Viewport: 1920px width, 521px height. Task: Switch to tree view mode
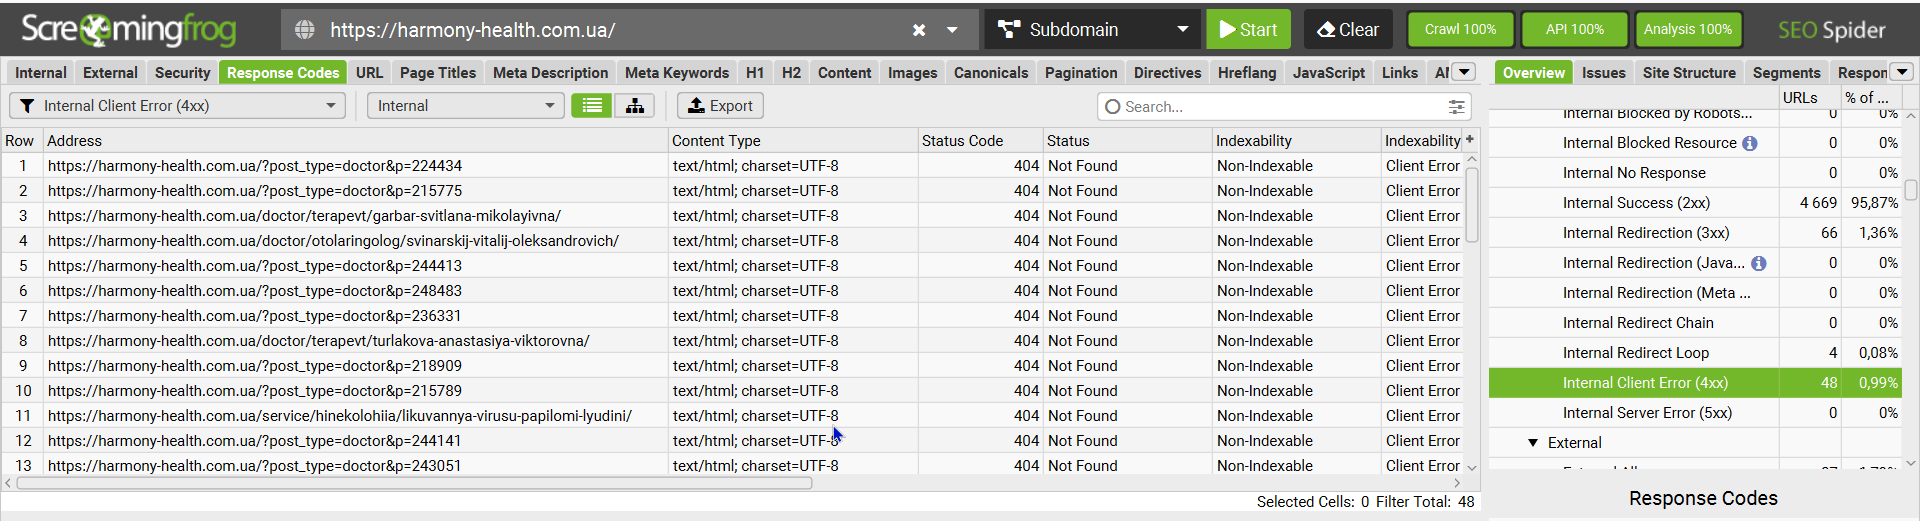pyautogui.click(x=635, y=106)
